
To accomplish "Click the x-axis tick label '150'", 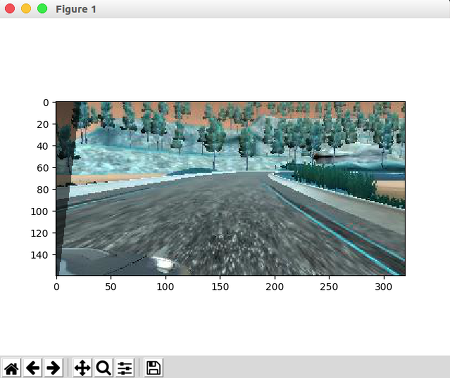I will click(x=220, y=287).
